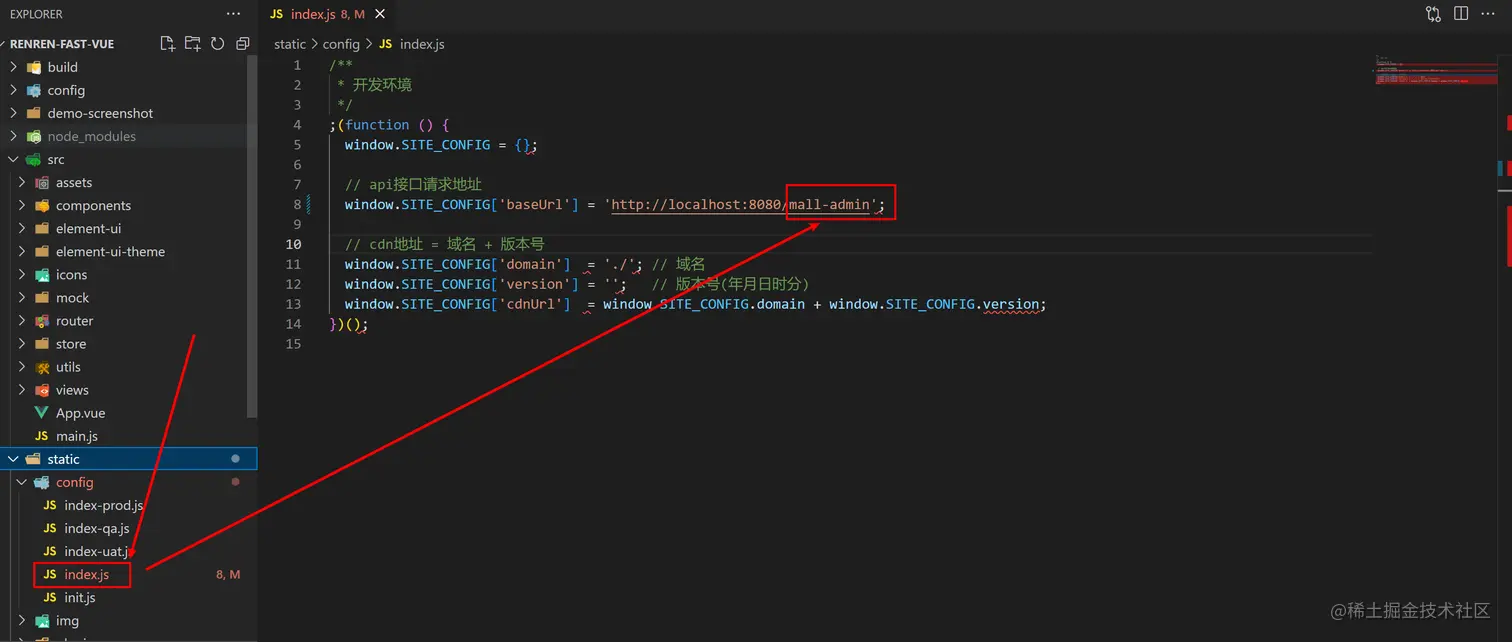1512x642 pixels.
Task: Click the 'cdnUrl' config code line
Action: pyautogui.click(x=695, y=304)
